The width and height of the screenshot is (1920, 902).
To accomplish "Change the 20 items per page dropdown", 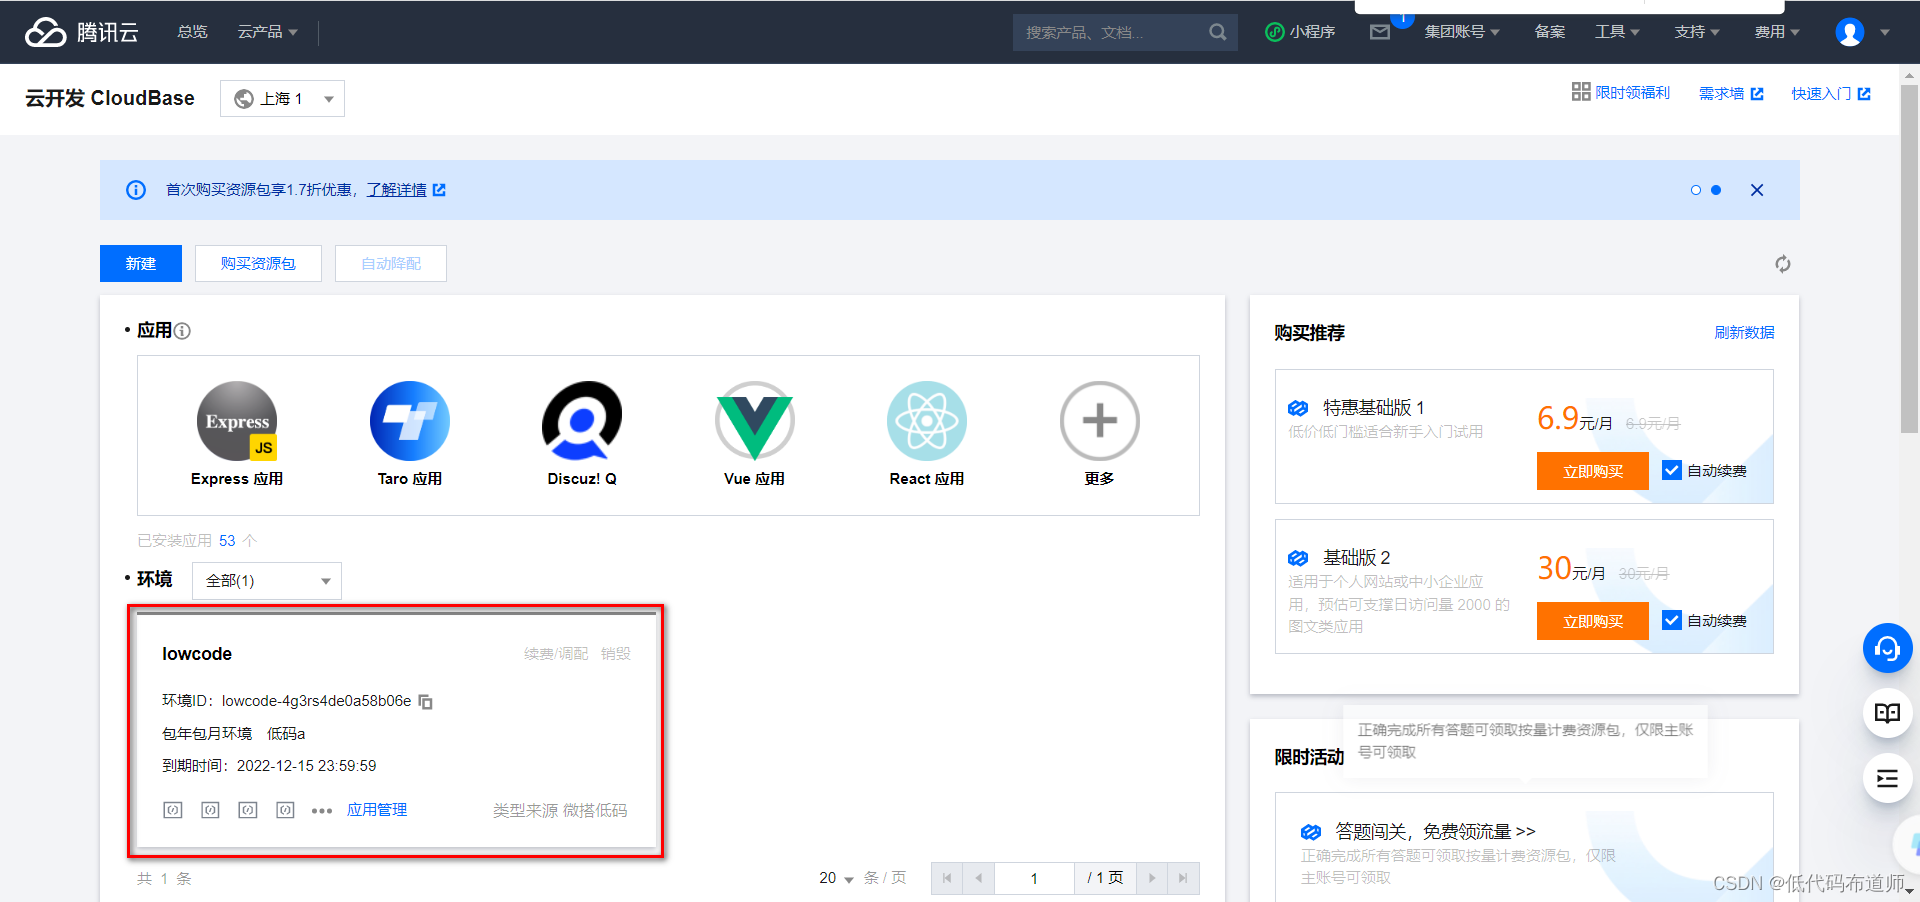I will (836, 878).
